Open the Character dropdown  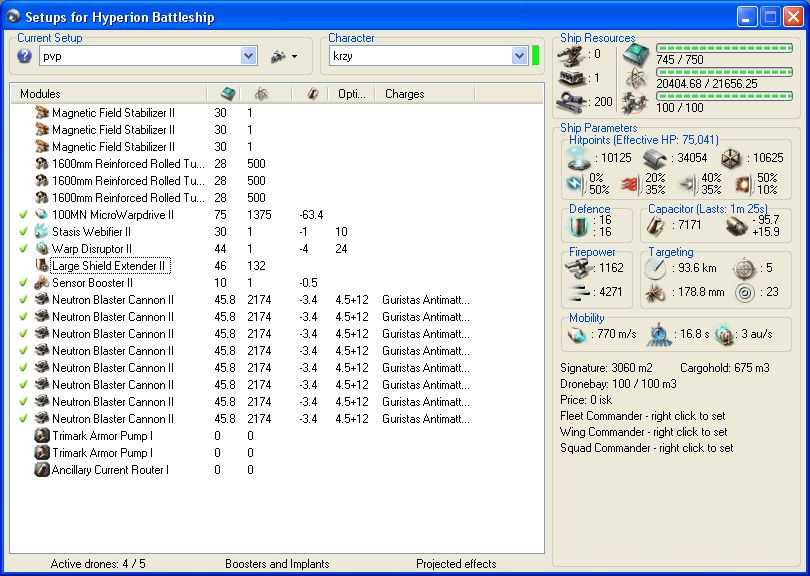[x=519, y=57]
